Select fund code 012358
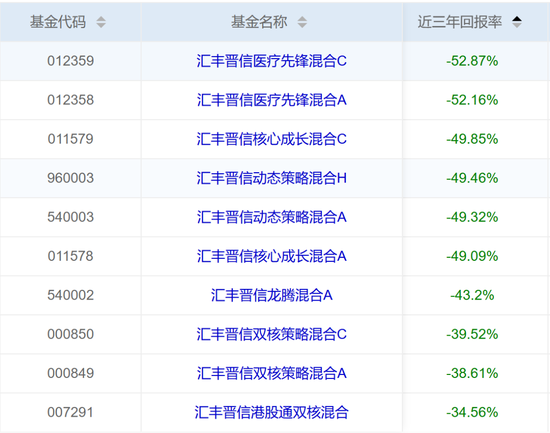The width and height of the screenshot is (550, 433). click(71, 100)
